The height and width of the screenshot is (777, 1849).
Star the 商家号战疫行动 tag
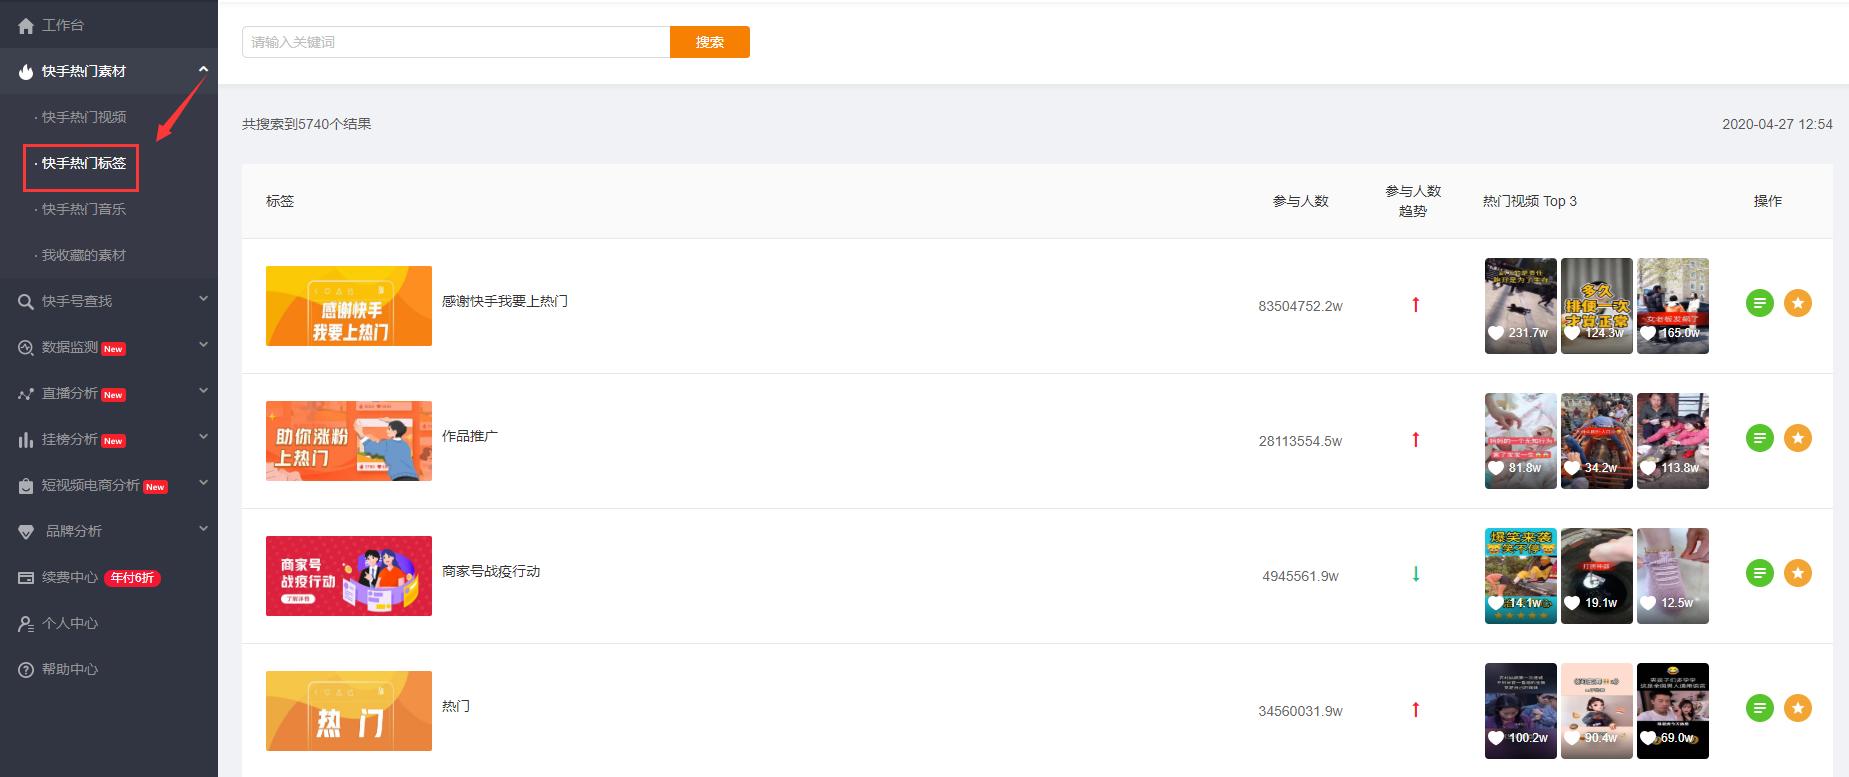tap(1798, 573)
